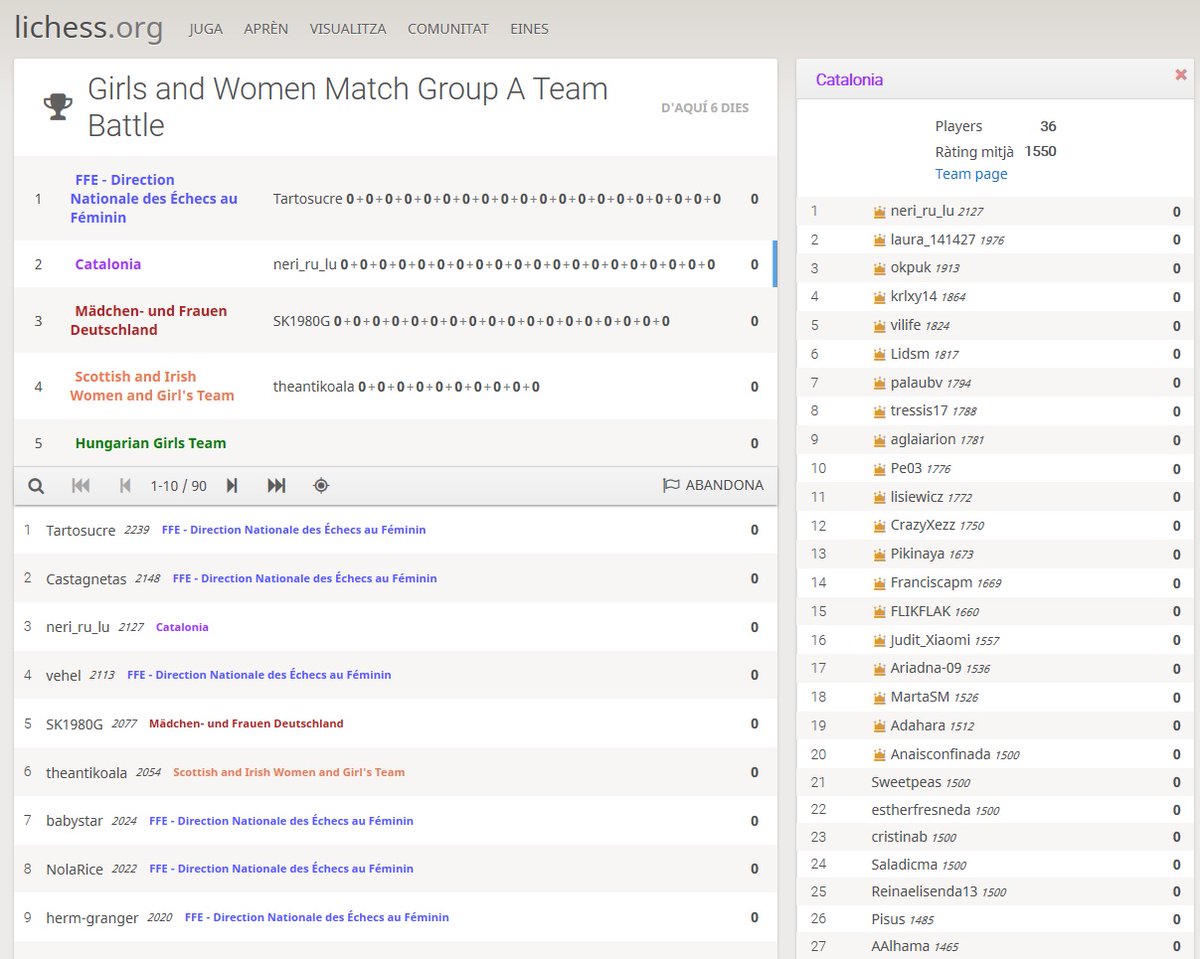Open player babystar in standings list

click(74, 821)
